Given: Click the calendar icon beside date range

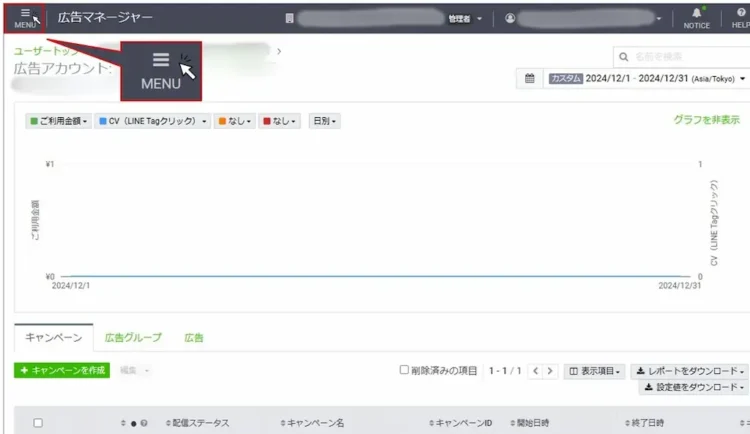Looking at the screenshot, I should [x=529, y=79].
